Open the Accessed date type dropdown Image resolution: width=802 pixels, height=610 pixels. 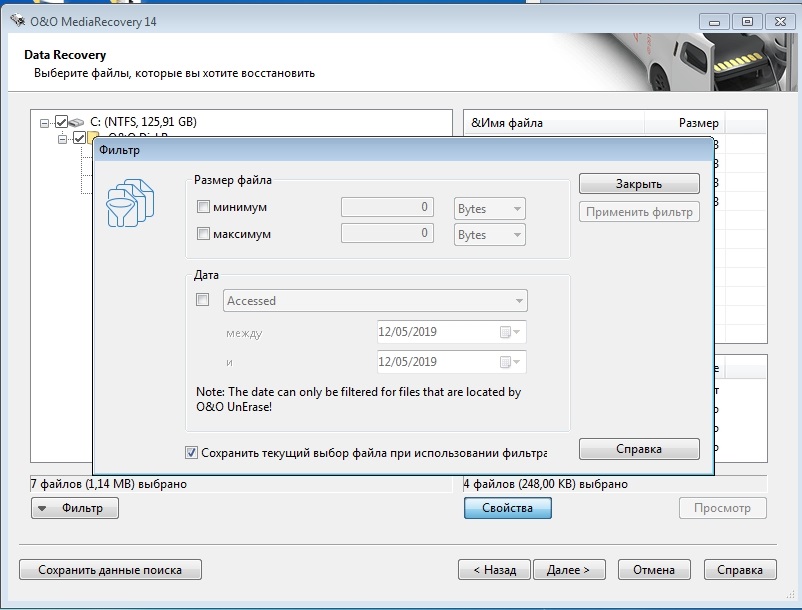point(375,301)
